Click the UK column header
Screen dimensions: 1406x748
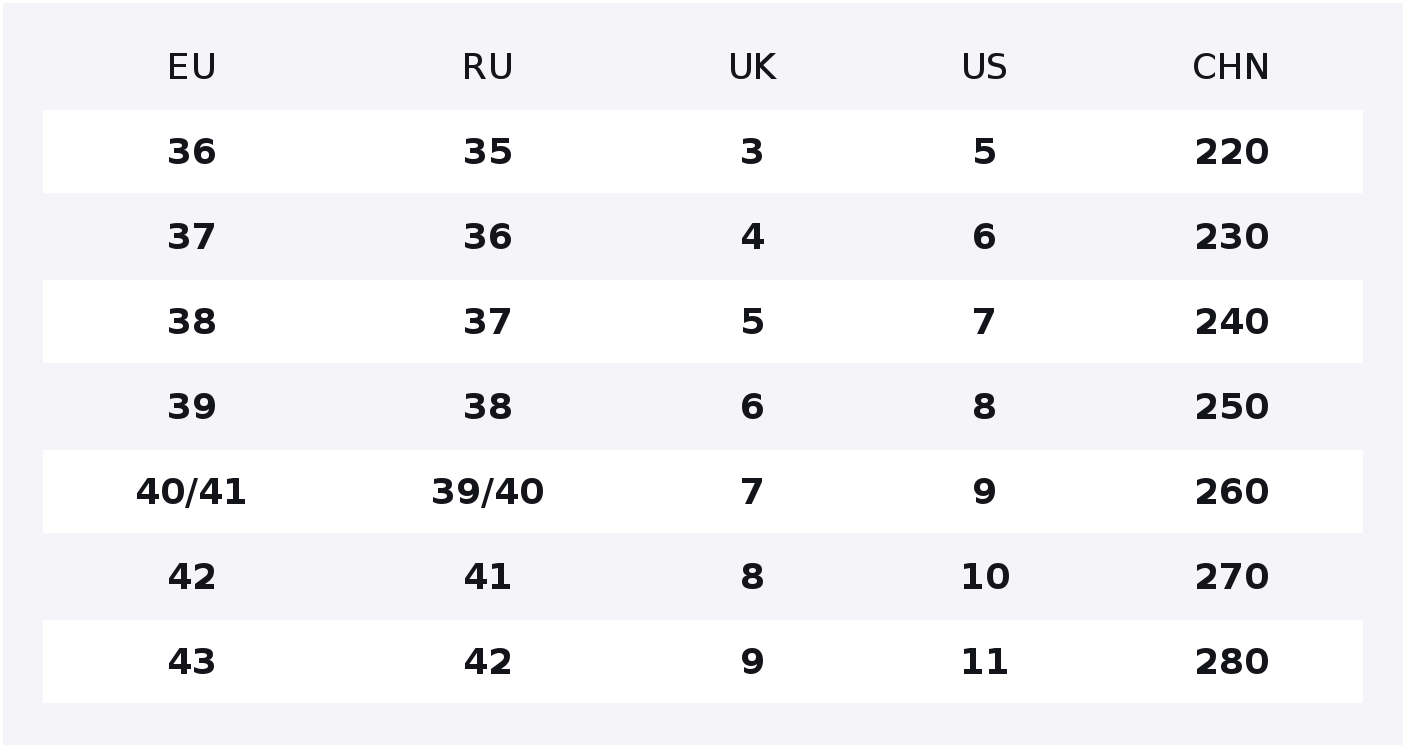coord(751,68)
